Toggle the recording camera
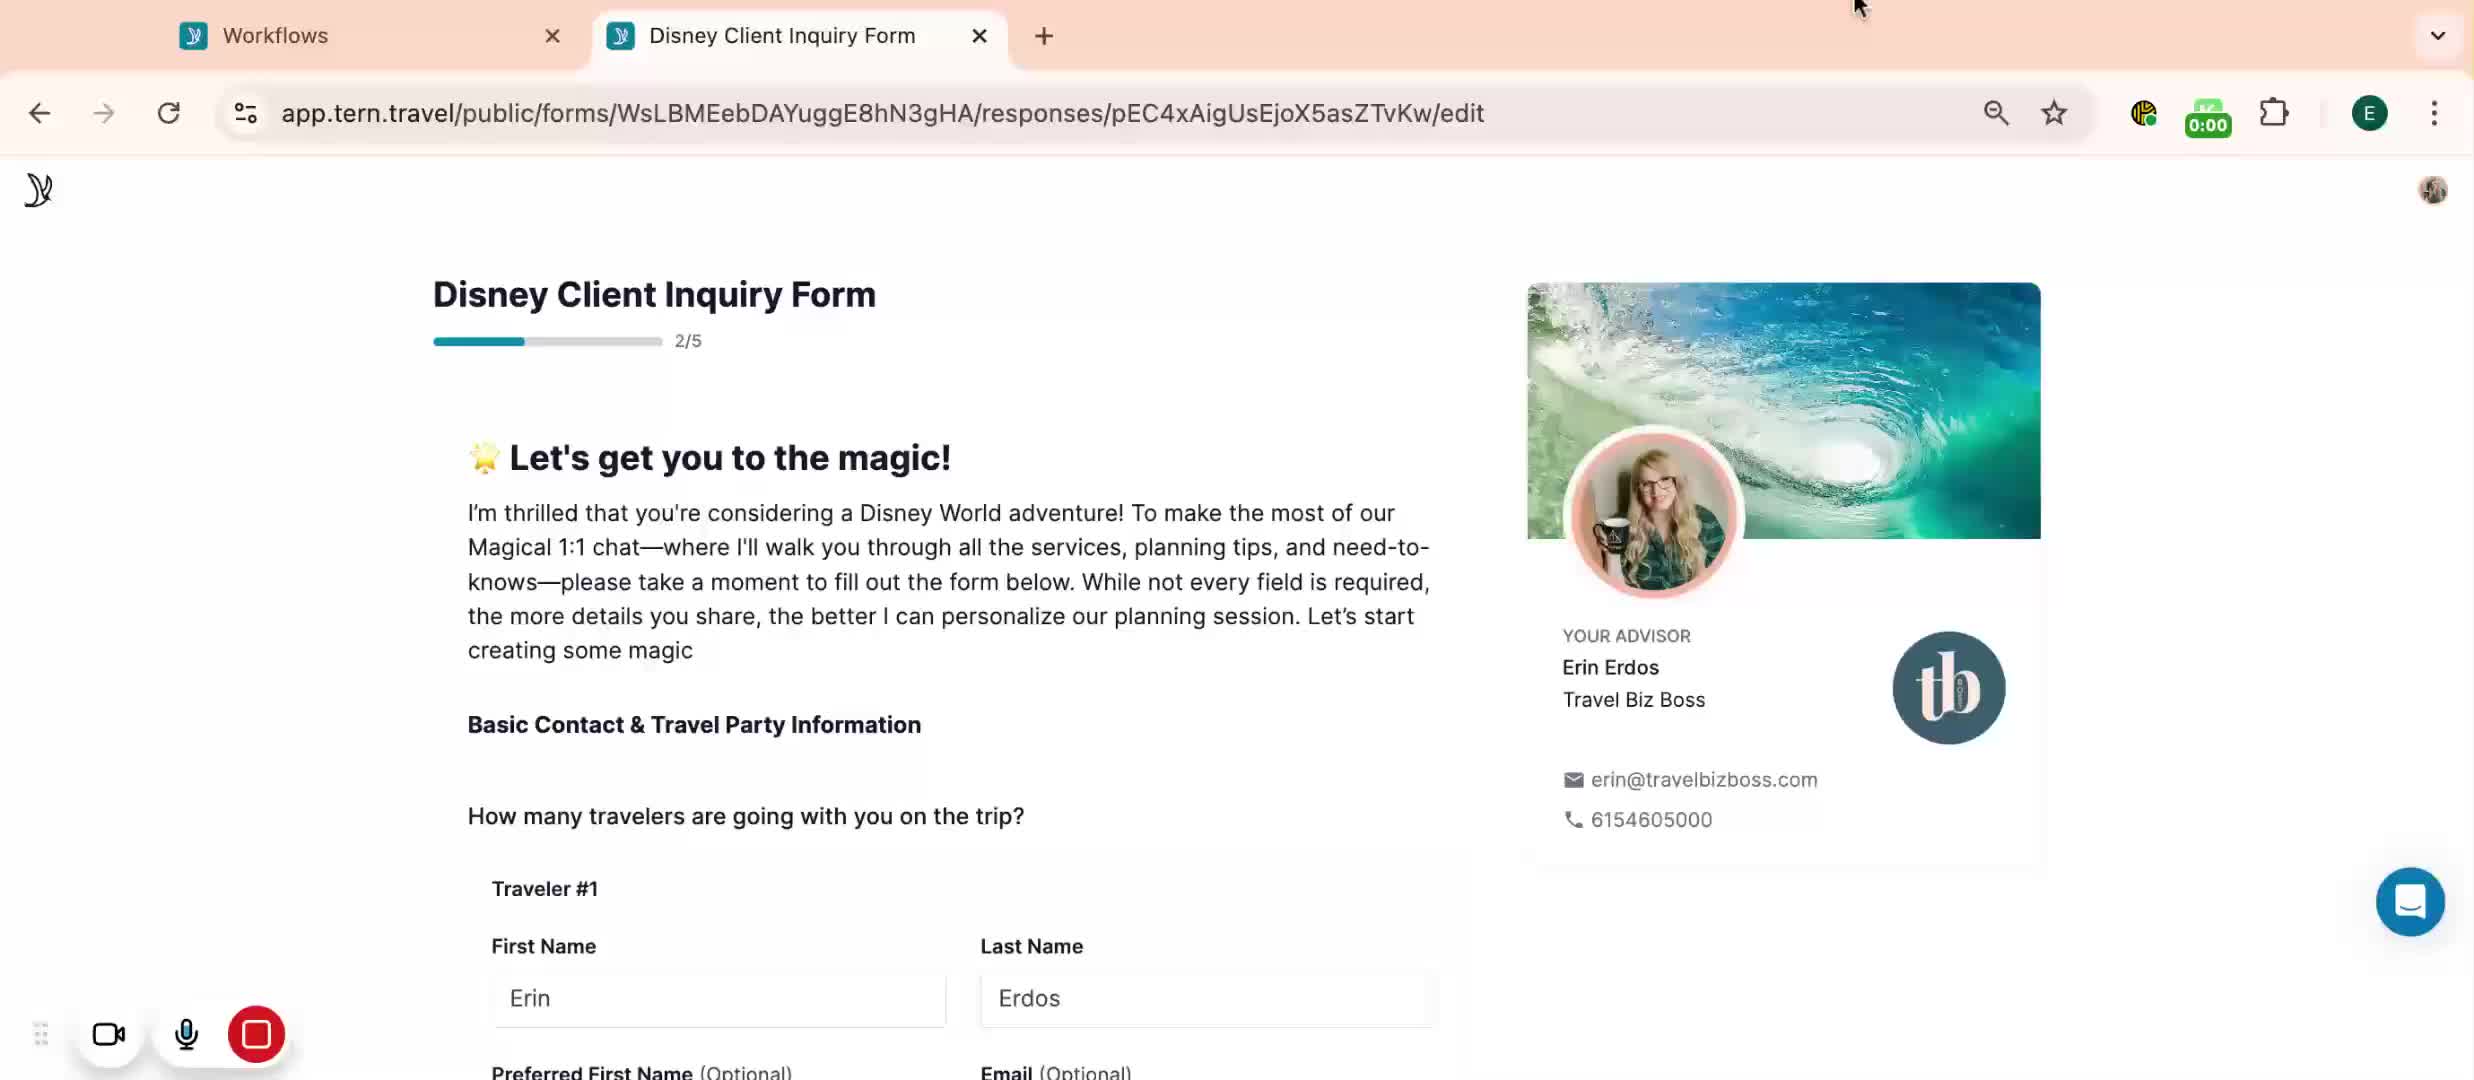Screen dimensions: 2474x1080 click(109, 1034)
